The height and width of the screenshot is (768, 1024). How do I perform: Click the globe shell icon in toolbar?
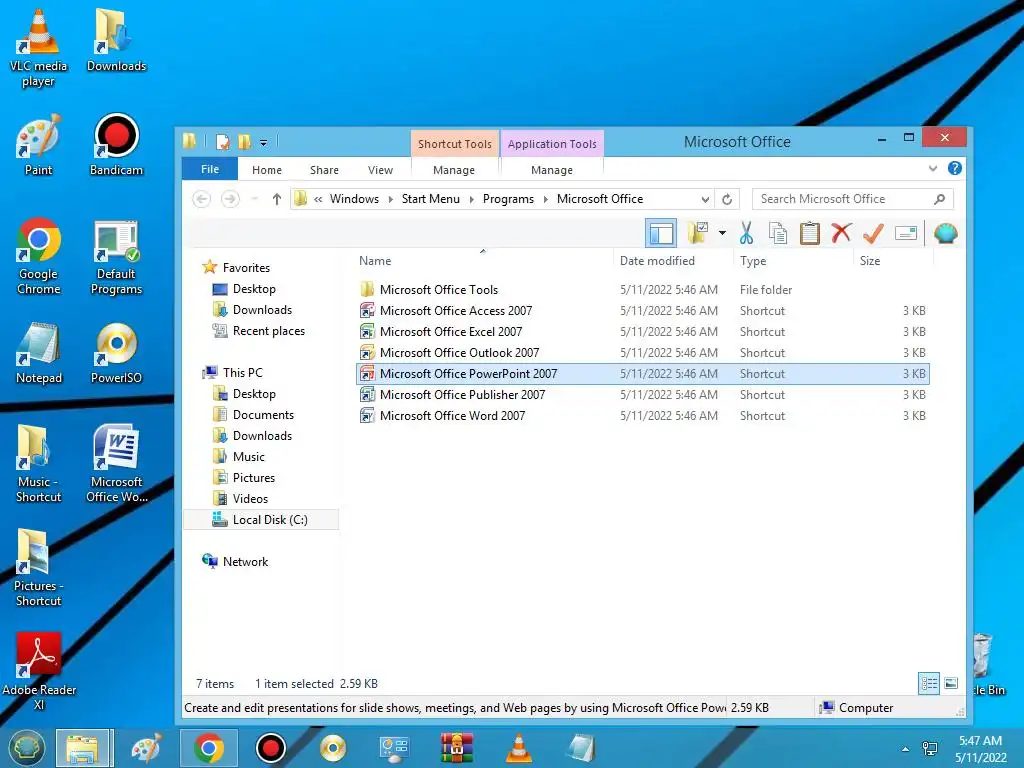click(x=945, y=233)
